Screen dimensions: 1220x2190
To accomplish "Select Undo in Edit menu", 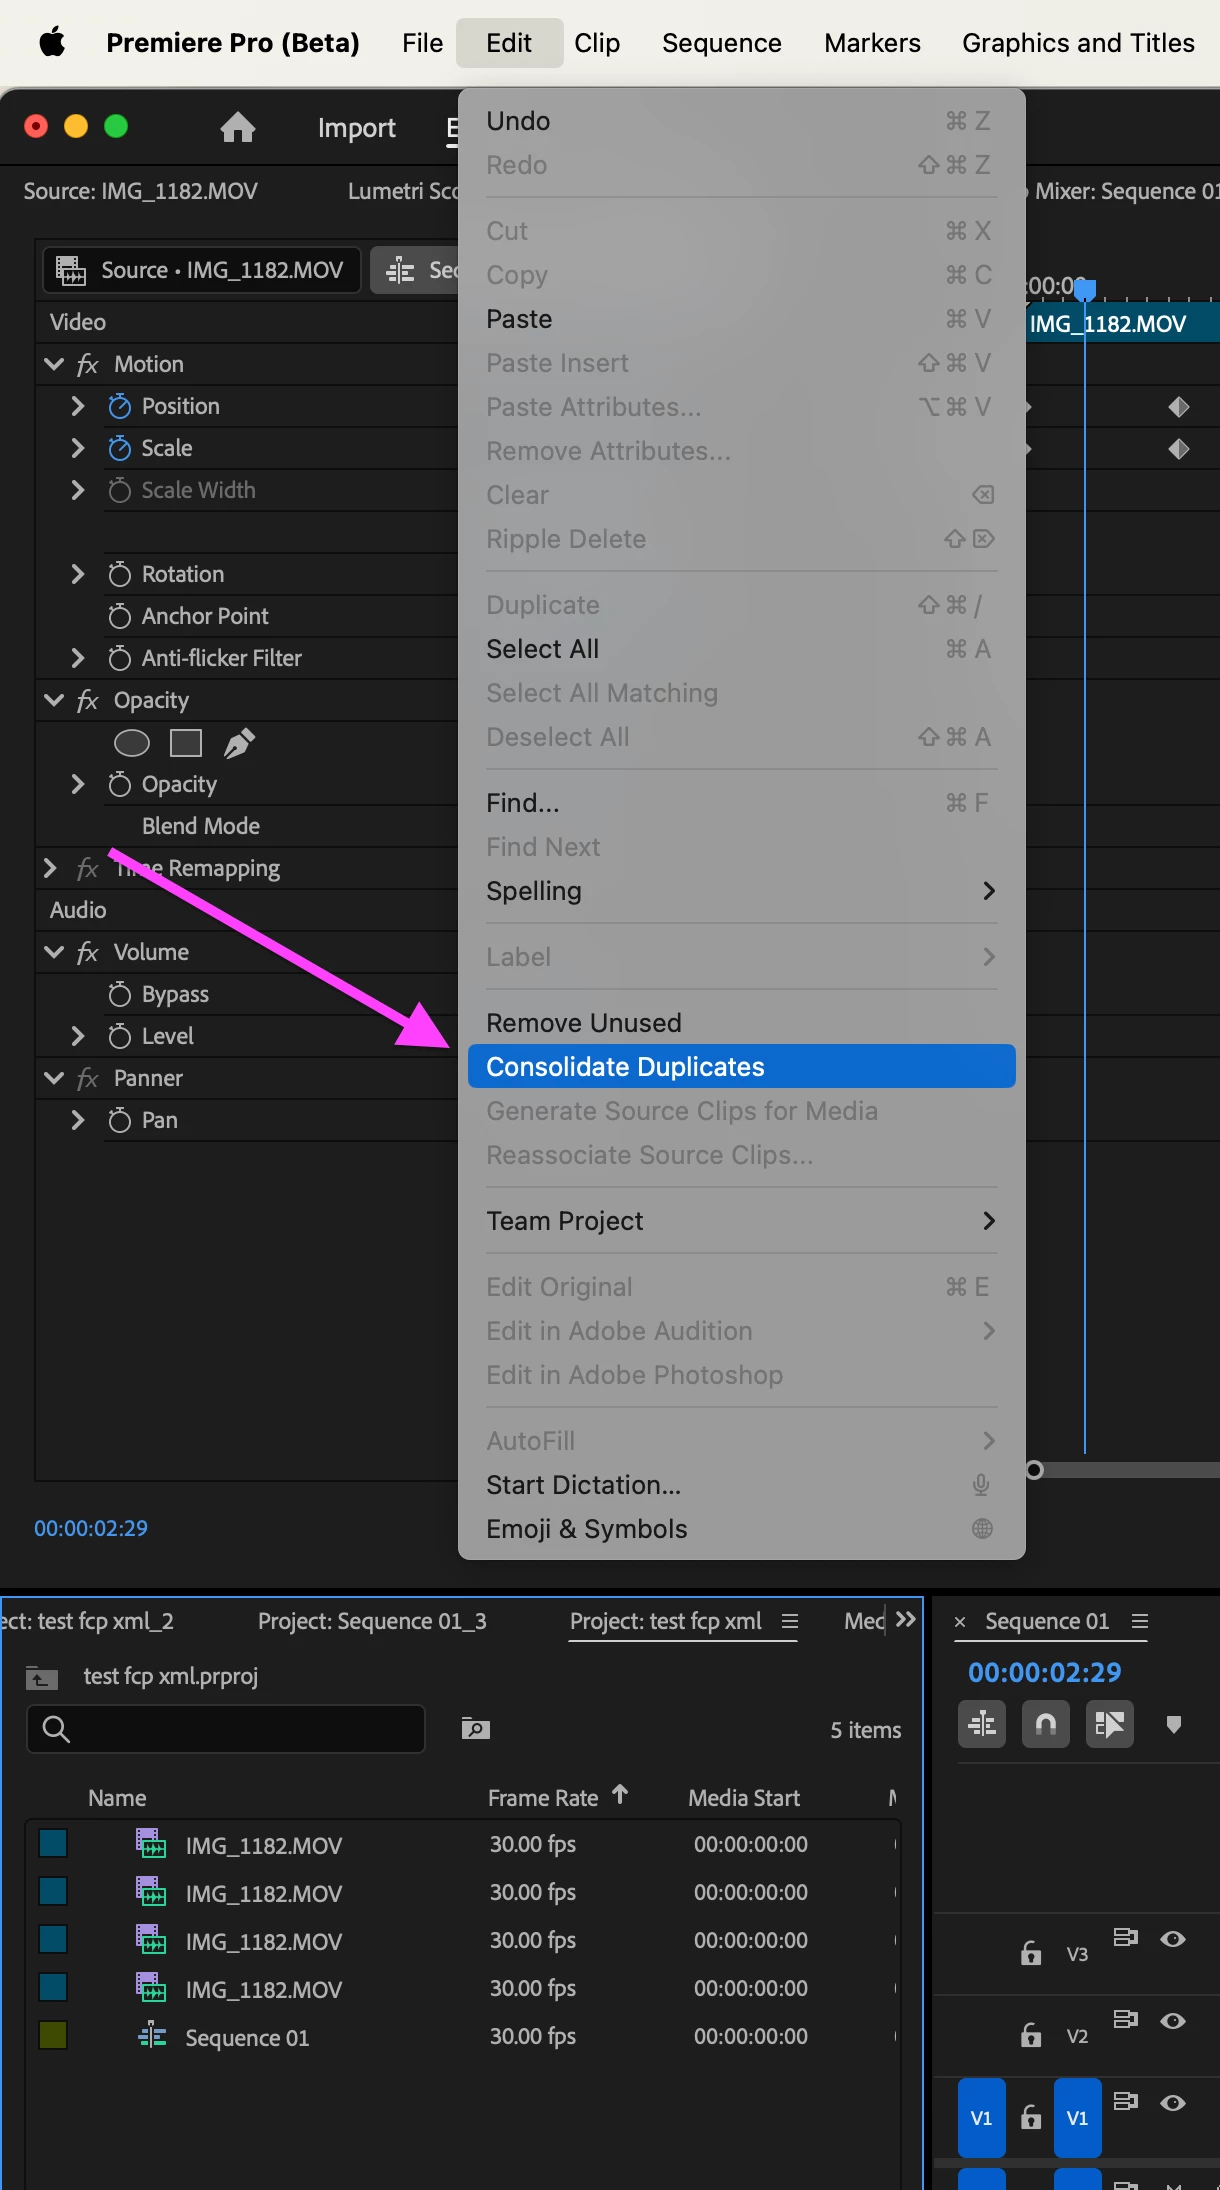I will coord(741,121).
